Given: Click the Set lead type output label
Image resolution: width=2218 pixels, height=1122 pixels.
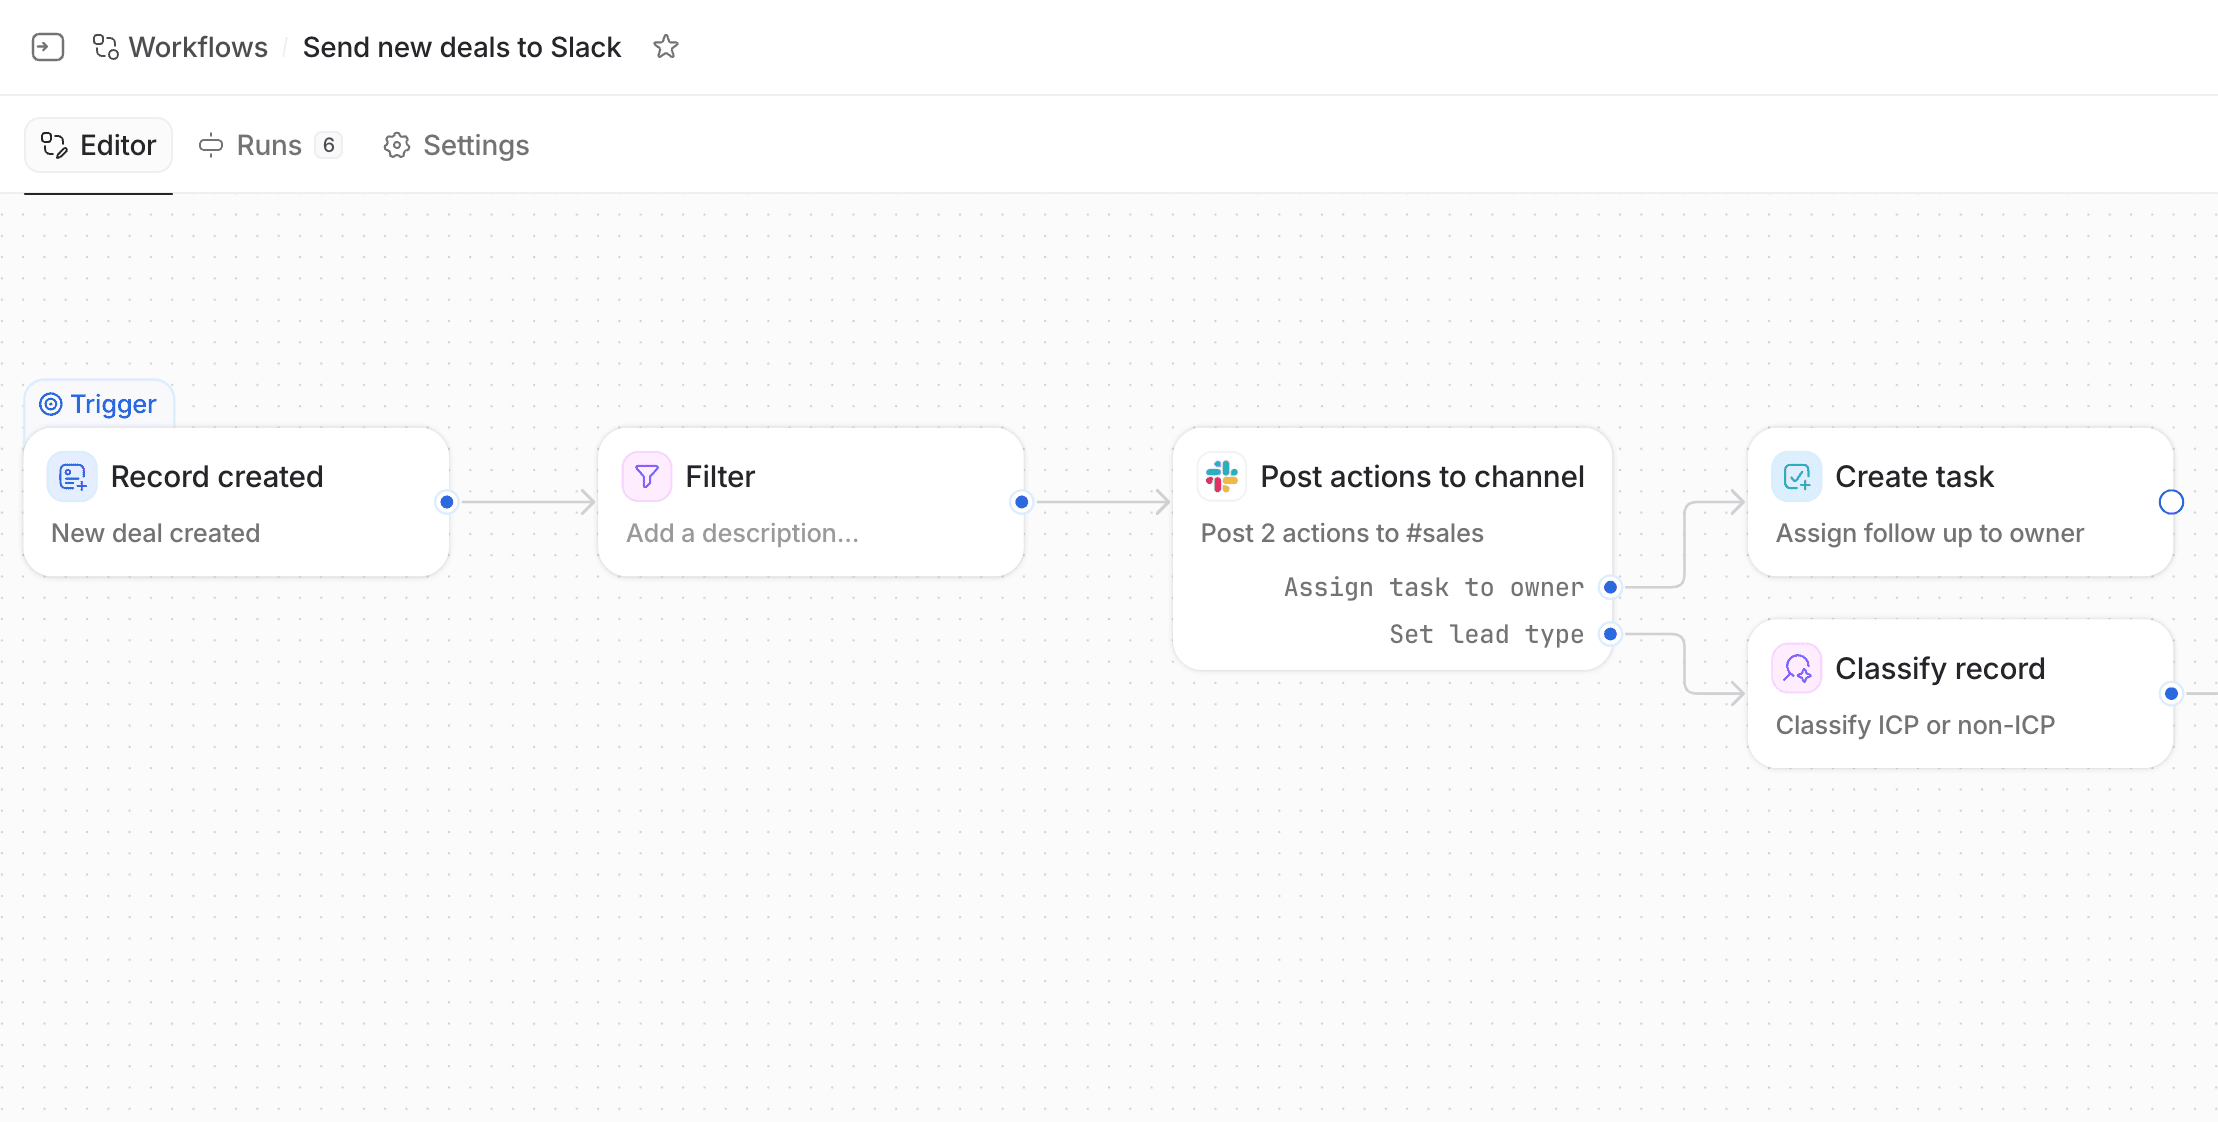Looking at the screenshot, I should point(1486,634).
